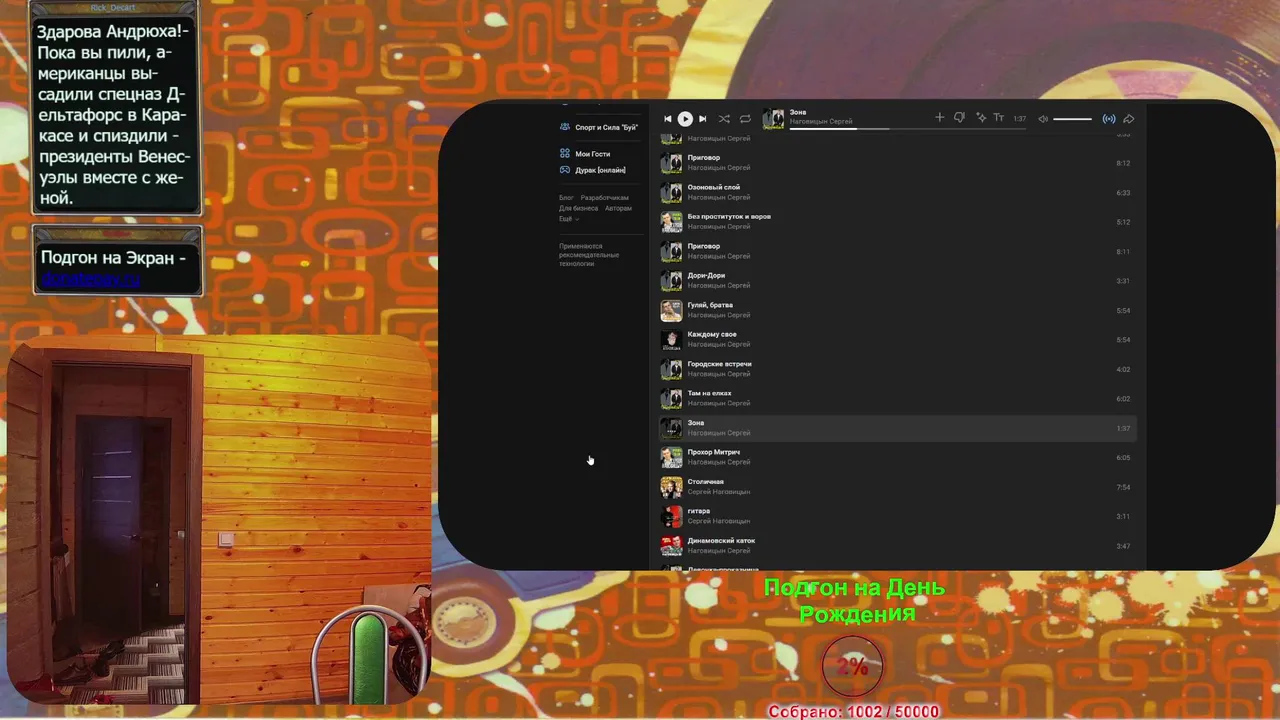This screenshot has height=720, width=1280.
Task: Play the Приговор track lasting 8:11
Action: [897, 251]
